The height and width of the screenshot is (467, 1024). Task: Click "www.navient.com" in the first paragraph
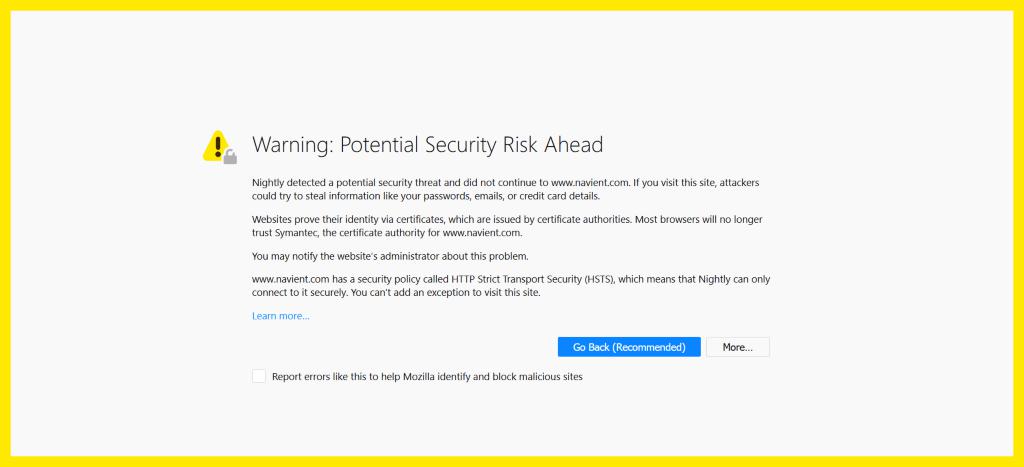(589, 183)
